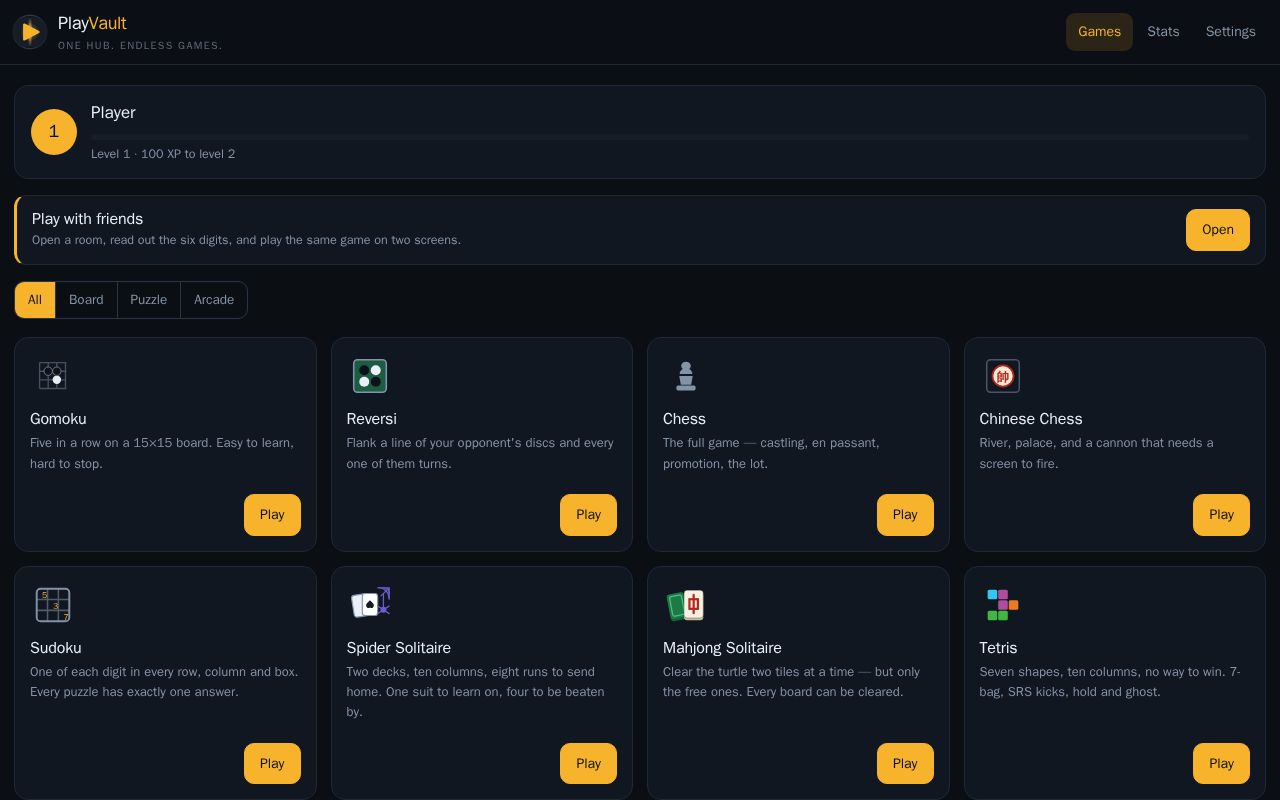This screenshot has height=800, width=1280.
Task: Start a Sudoku puzzle
Action: (x=272, y=764)
